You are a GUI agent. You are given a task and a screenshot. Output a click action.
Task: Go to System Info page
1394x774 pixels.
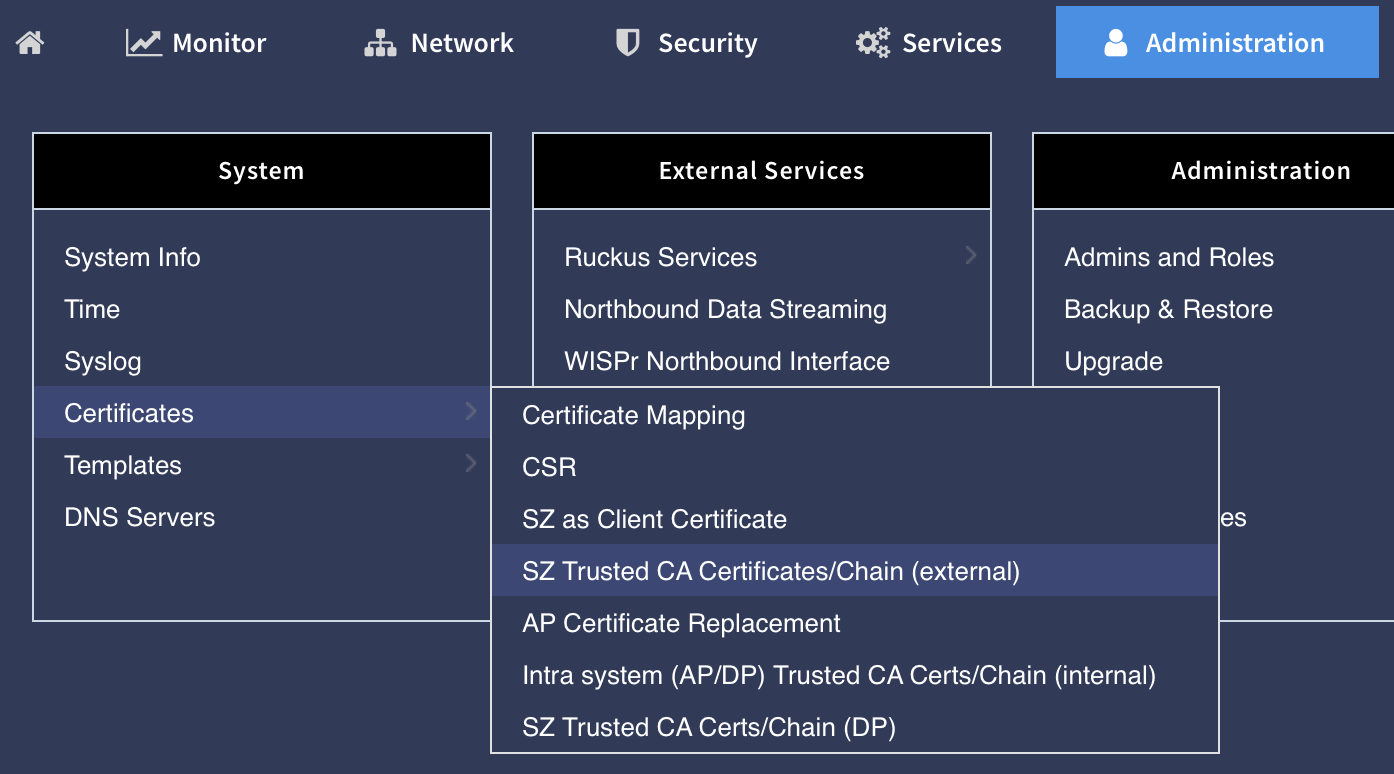pos(132,257)
